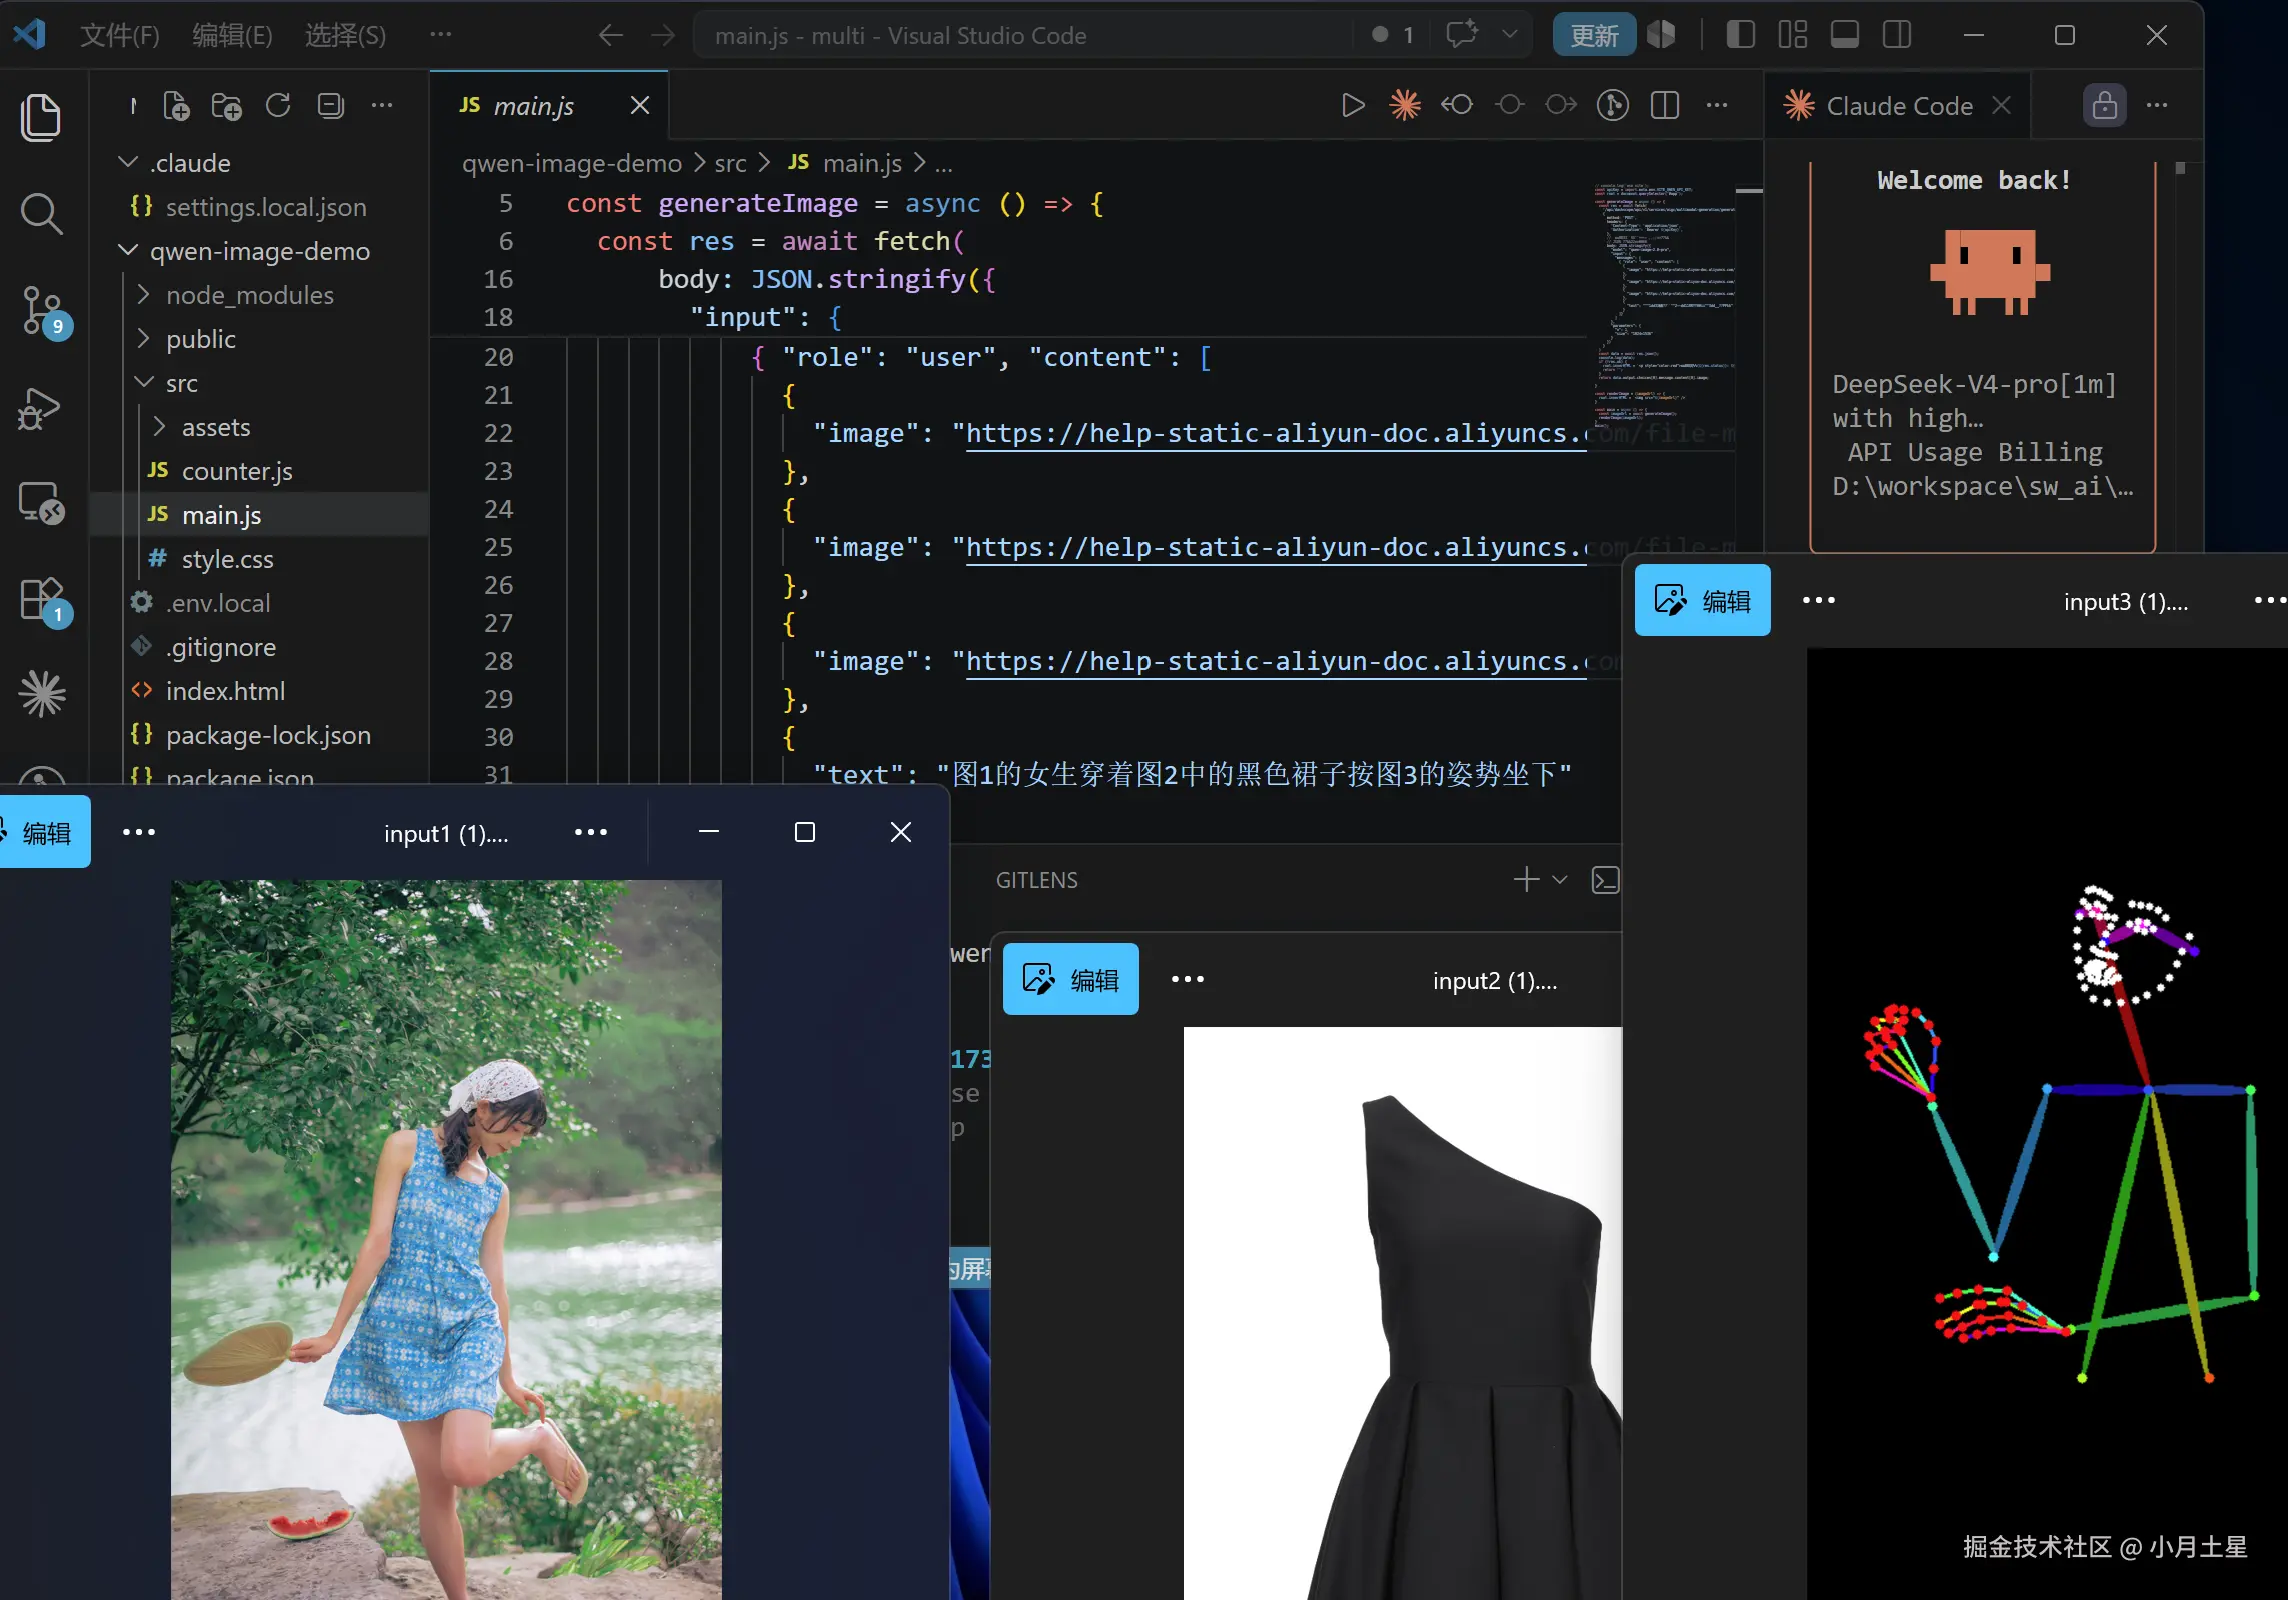Select the Claude Code panel tab
The width and height of the screenshot is (2288, 1600).
1899,106
